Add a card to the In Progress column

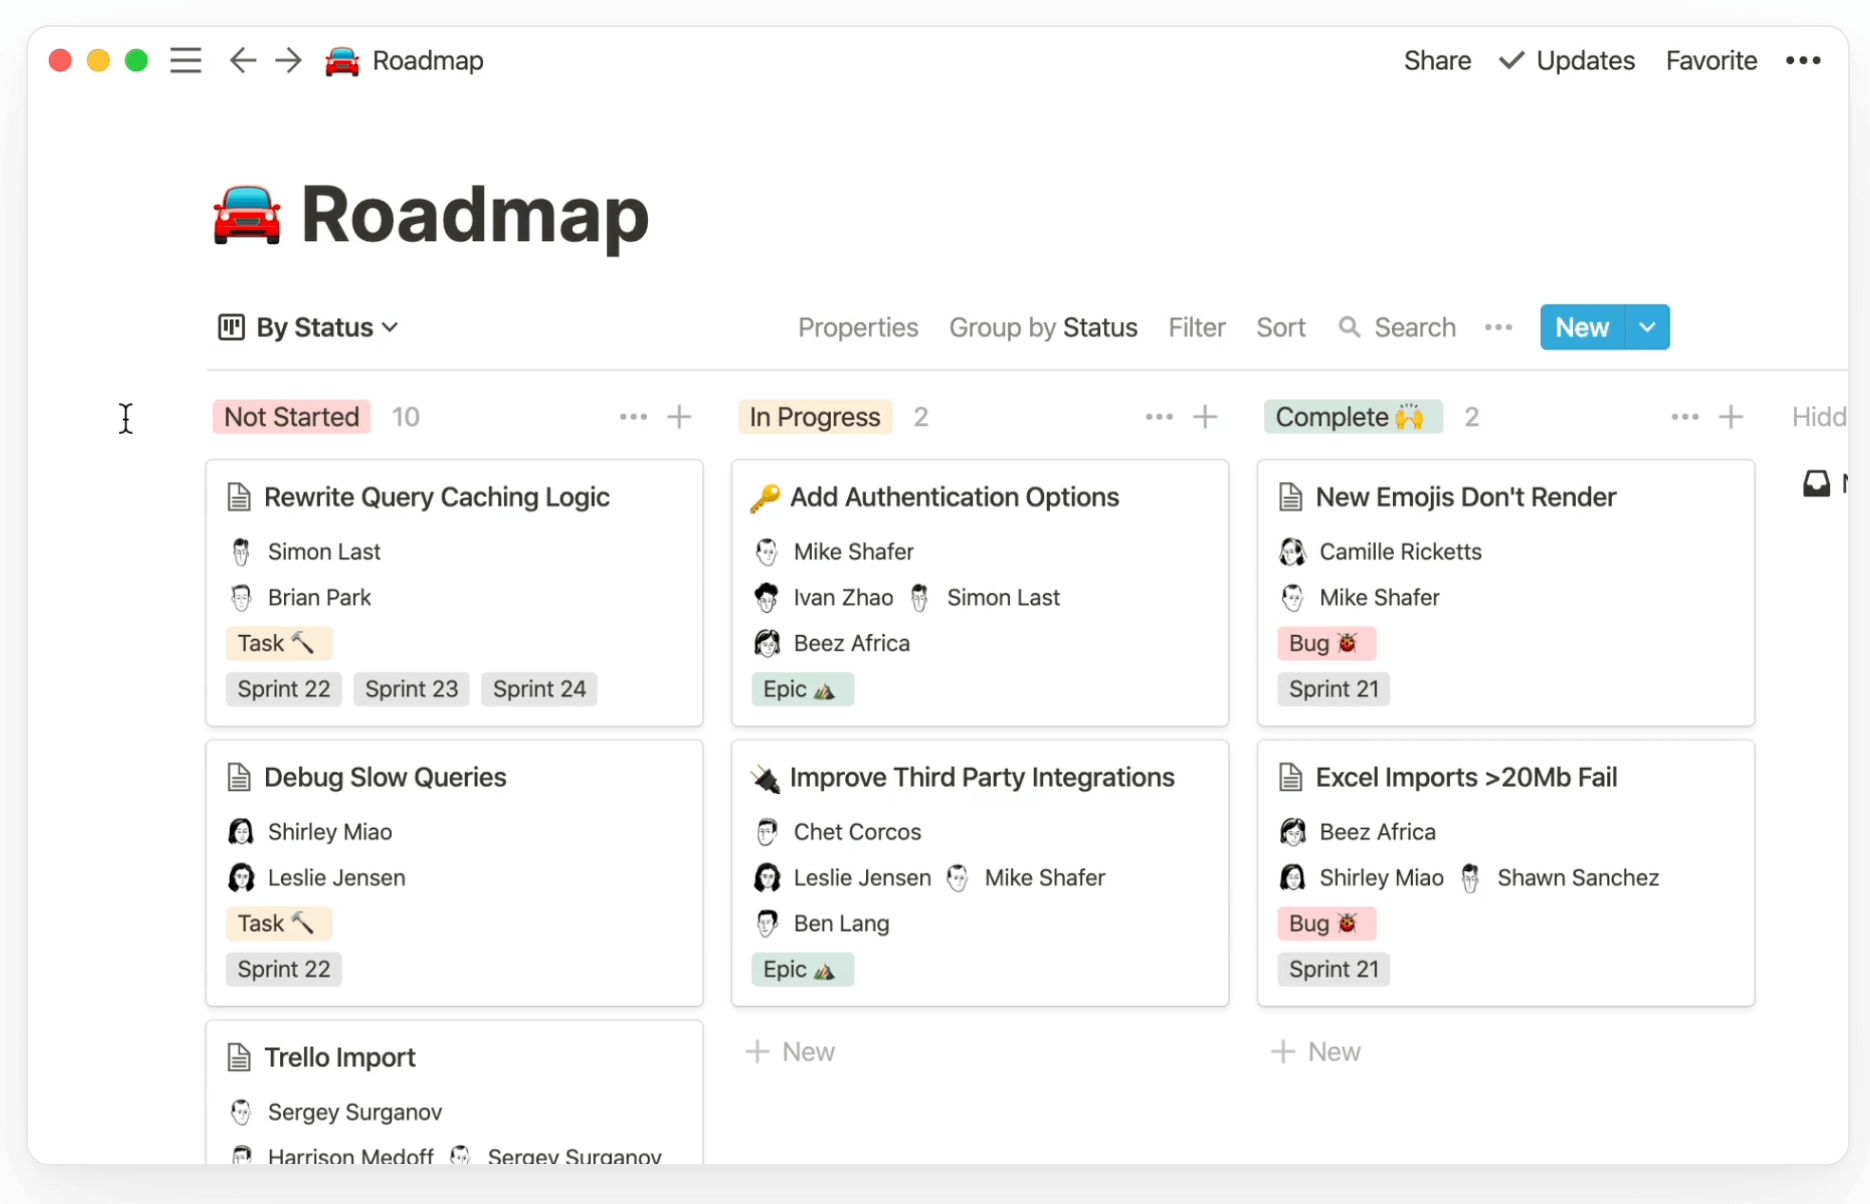(x=1206, y=417)
